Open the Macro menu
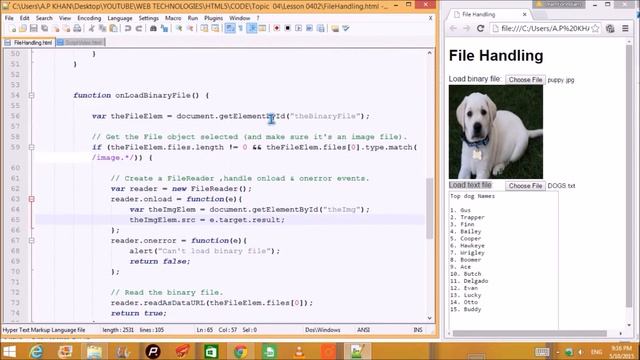Image resolution: width=640 pixels, height=360 pixels. tap(173, 18)
